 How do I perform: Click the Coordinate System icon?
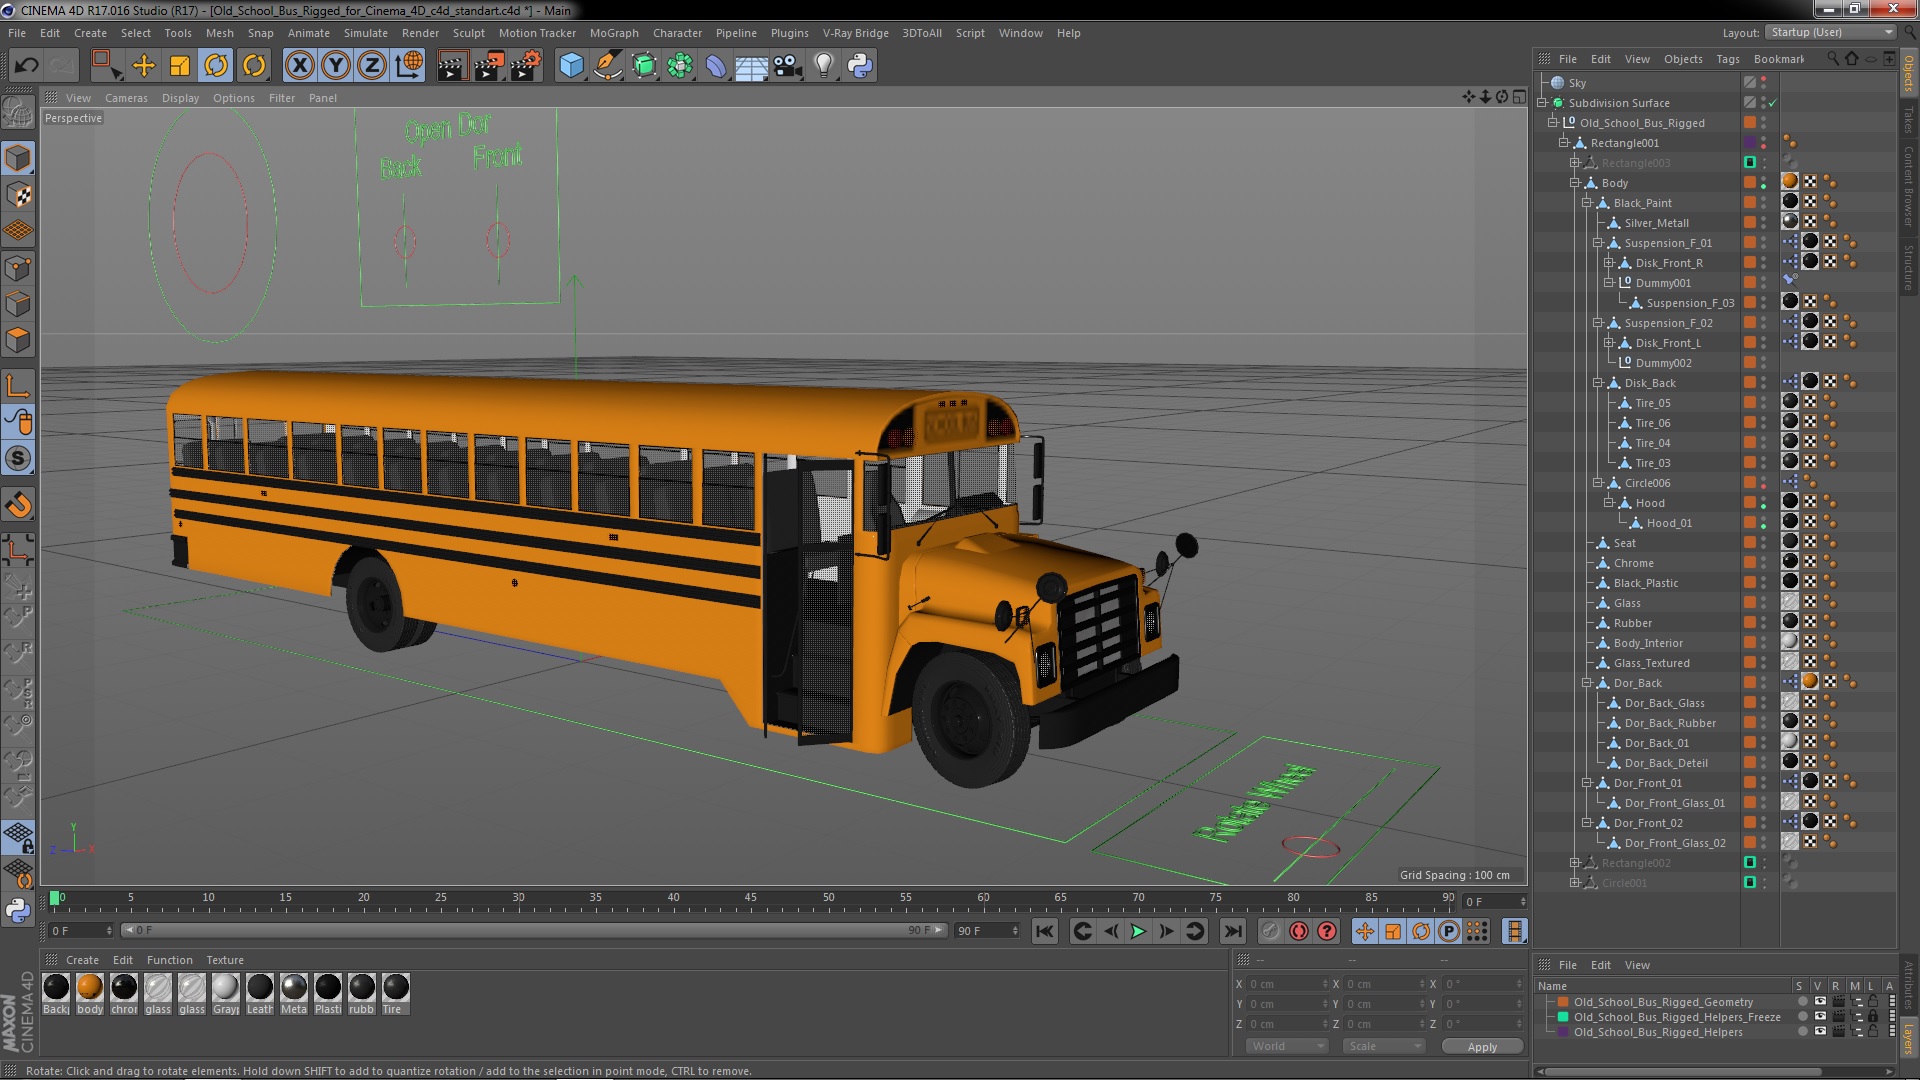click(409, 66)
